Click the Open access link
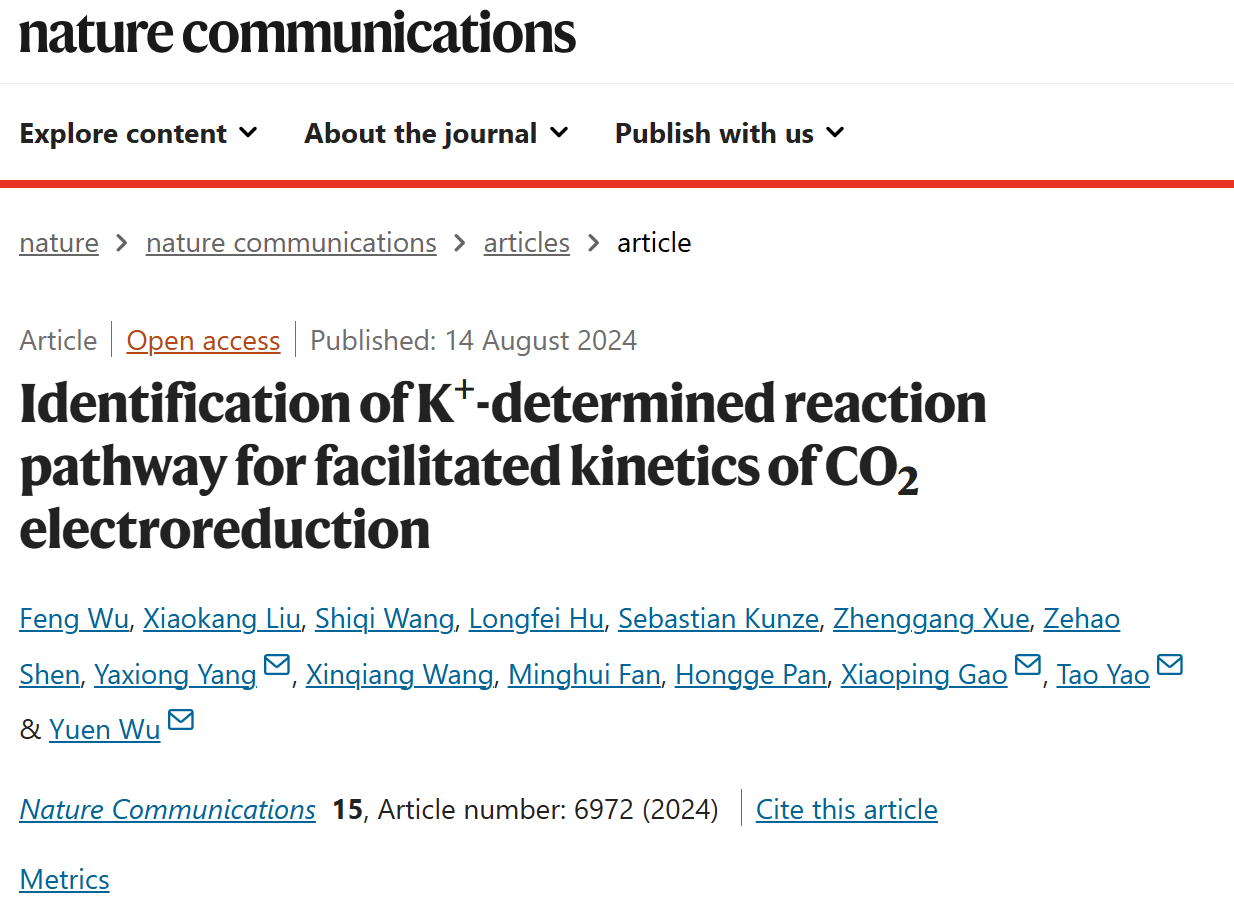The width and height of the screenshot is (1234, 905). click(x=203, y=341)
